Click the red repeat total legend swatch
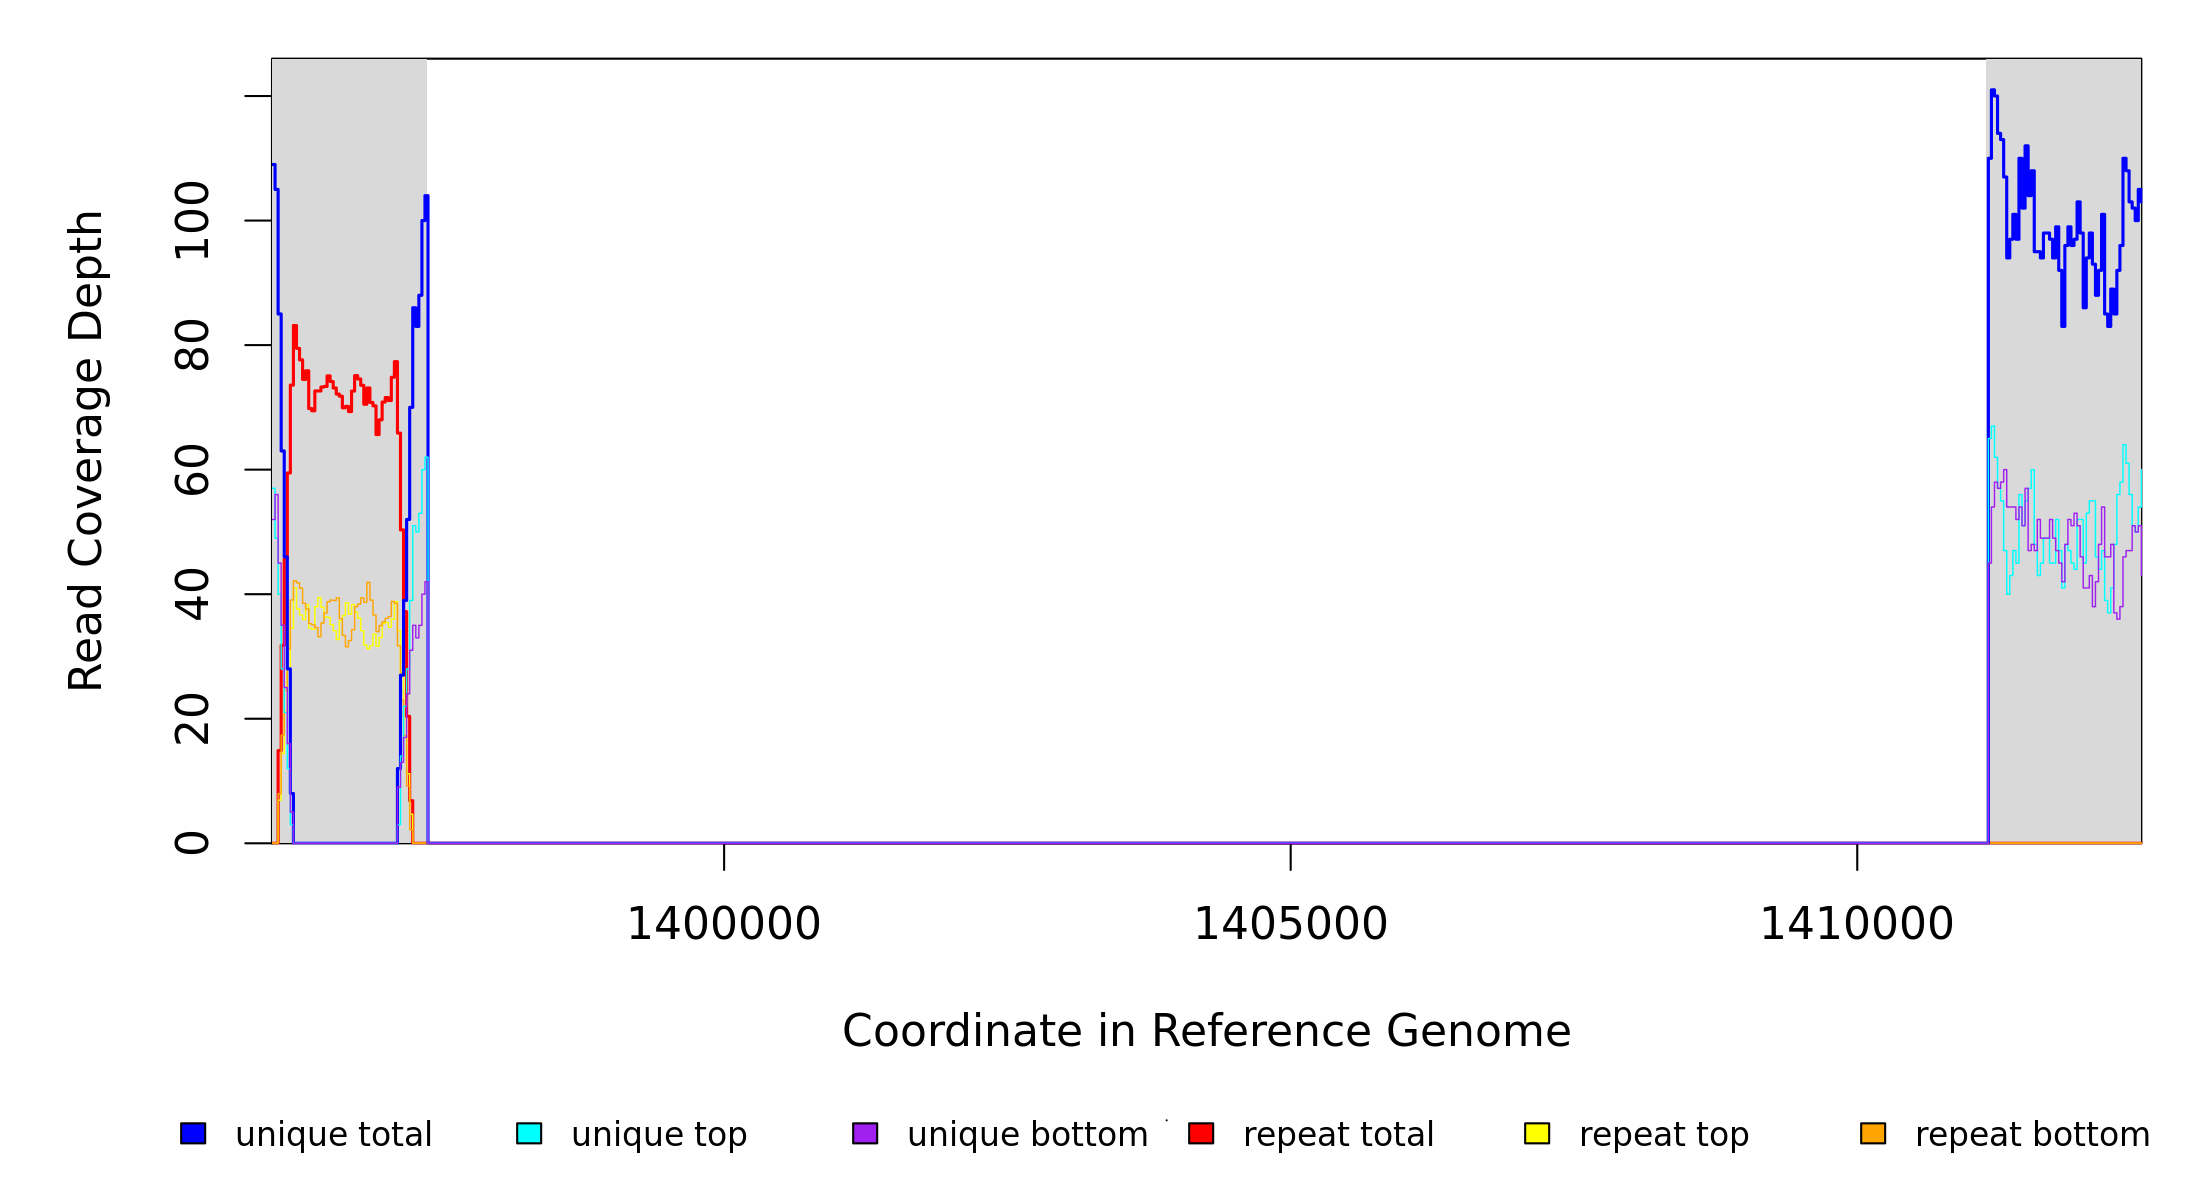Image resolution: width=2200 pixels, height=1200 pixels. pyautogui.click(x=1201, y=1133)
